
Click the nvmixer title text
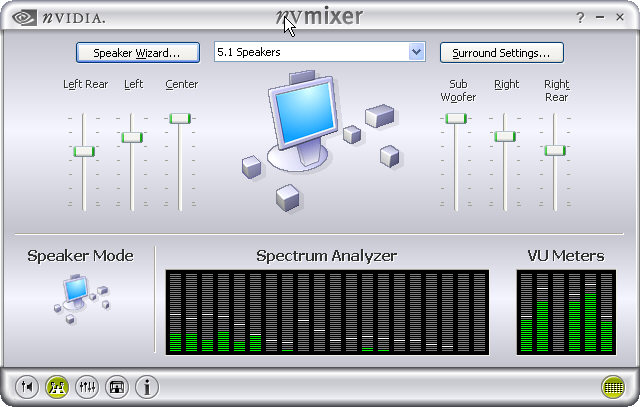(x=319, y=17)
